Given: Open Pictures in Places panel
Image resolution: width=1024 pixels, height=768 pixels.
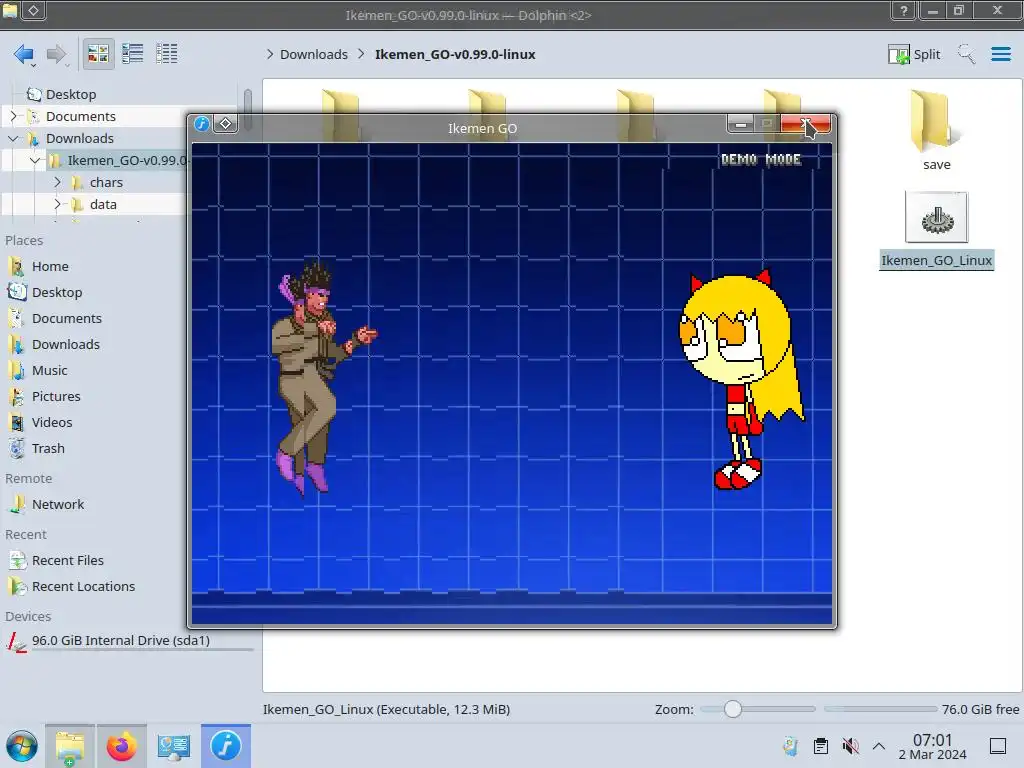Looking at the screenshot, I should 56,396.
